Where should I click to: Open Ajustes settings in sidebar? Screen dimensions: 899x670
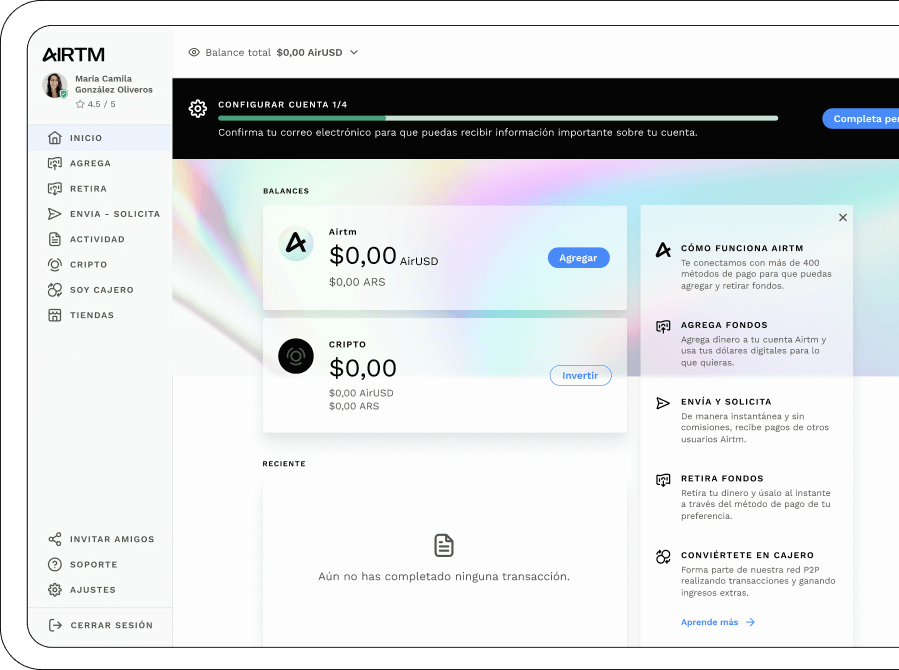[92, 590]
